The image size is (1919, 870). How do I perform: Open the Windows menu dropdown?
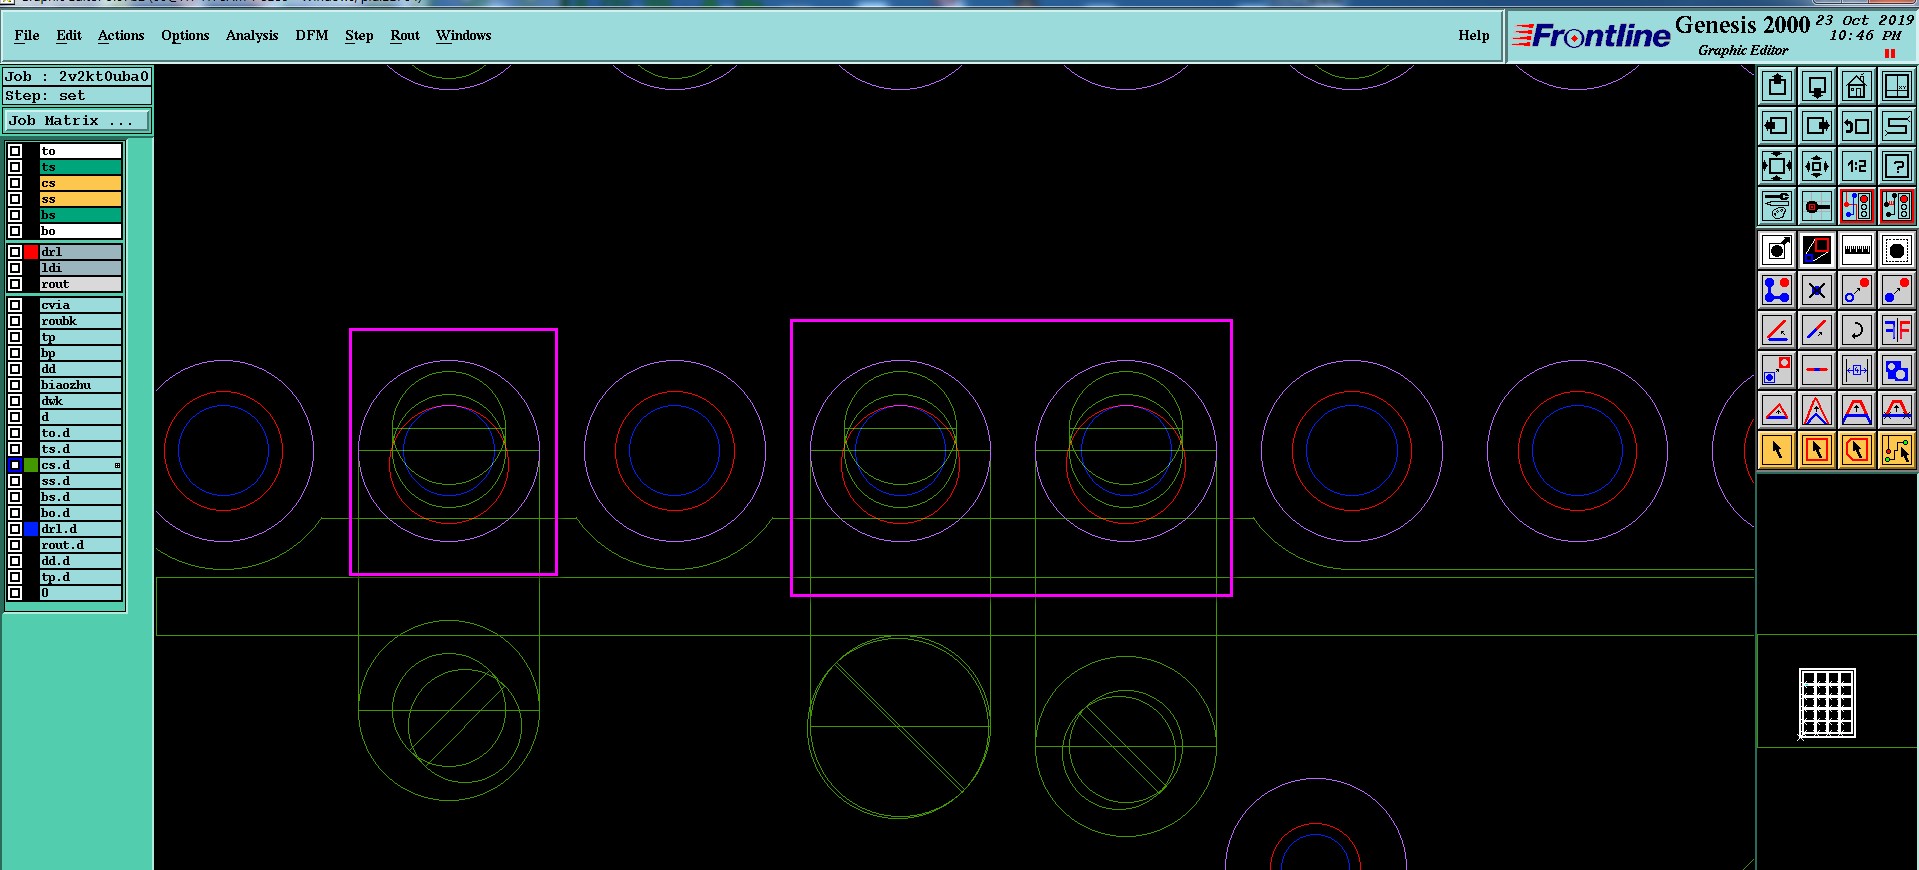point(463,35)
